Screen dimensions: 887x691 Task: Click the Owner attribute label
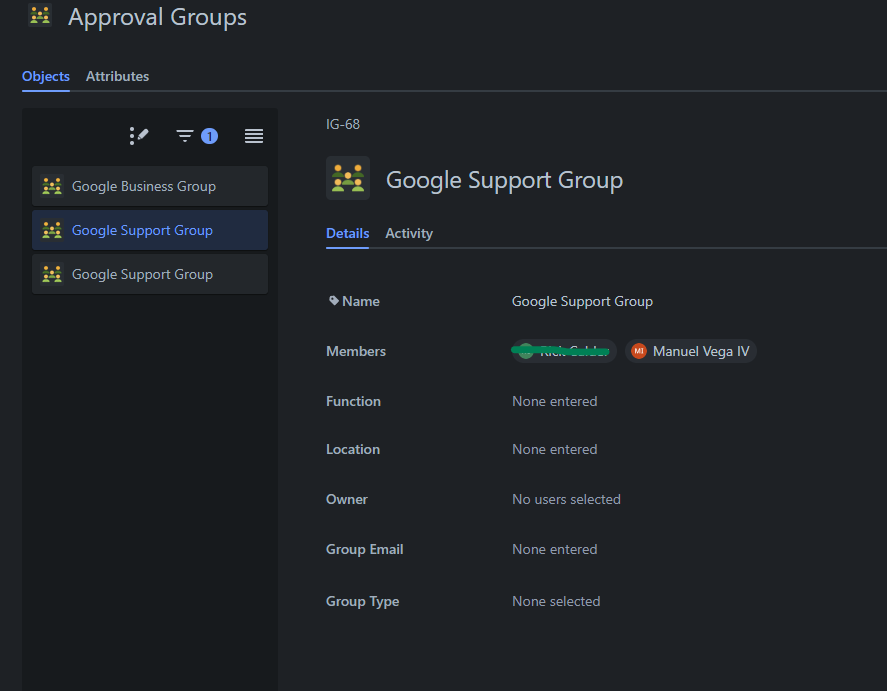pos(346,499)
